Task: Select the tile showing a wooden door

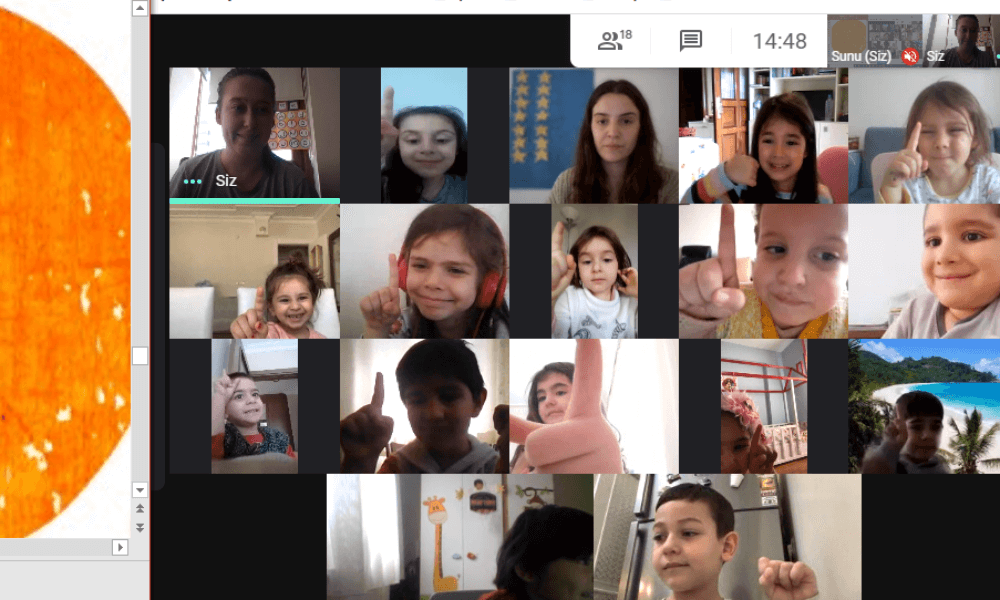Action: coord(763,135)
